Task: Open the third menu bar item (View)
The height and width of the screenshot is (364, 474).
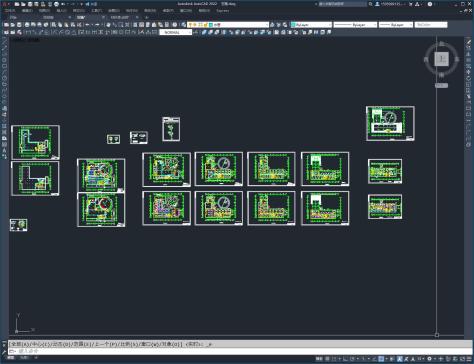Action: point(44,11)
